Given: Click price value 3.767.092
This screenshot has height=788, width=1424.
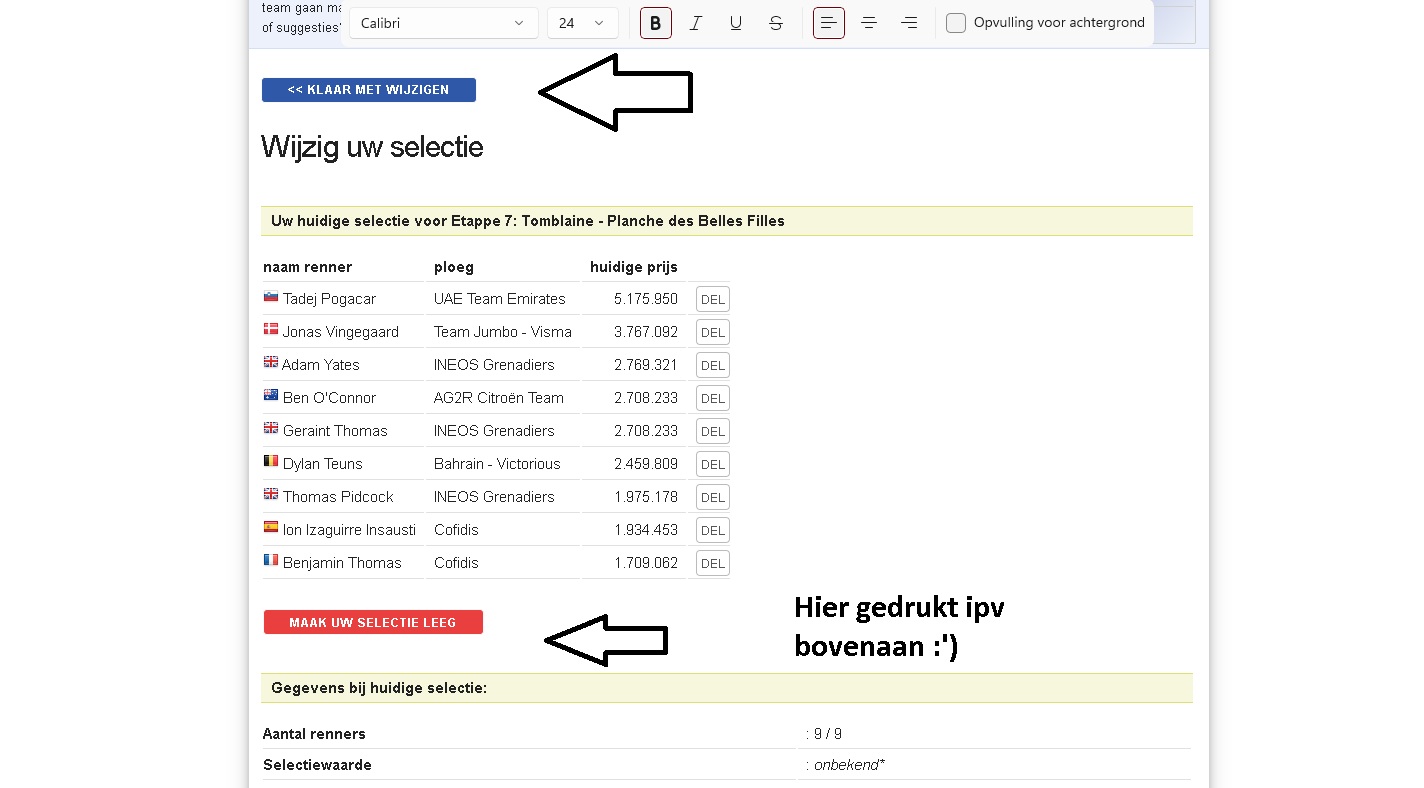Looking at the screenshot, I should point(646,332).
